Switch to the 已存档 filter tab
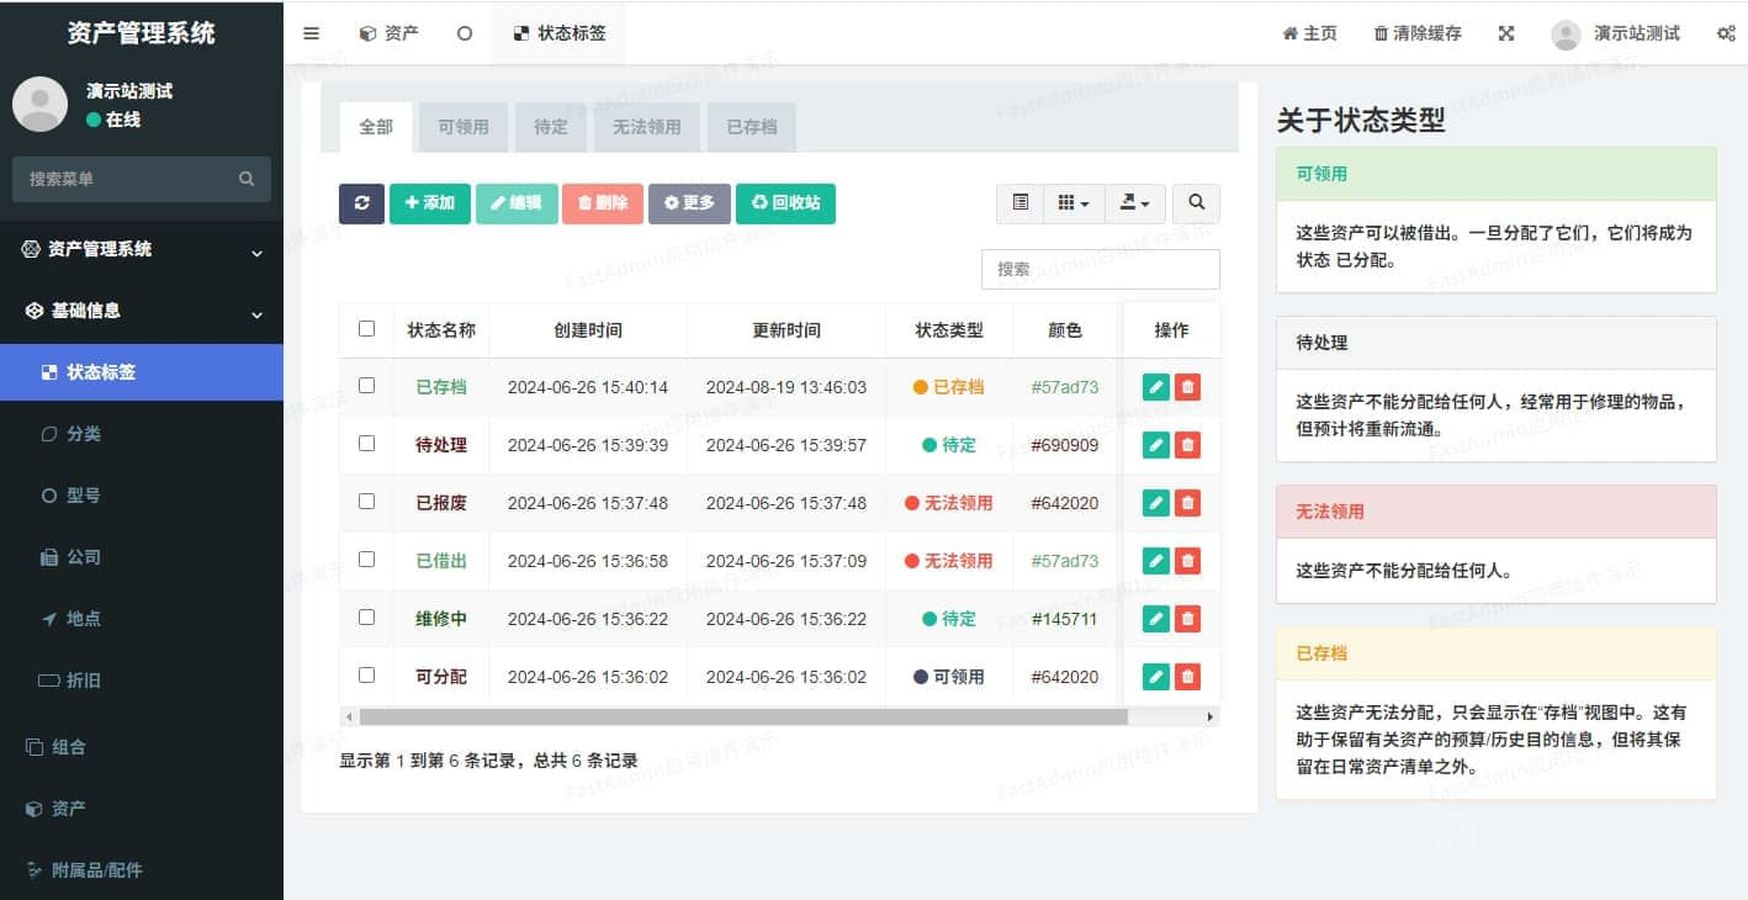This screenshot has height=900, width=1748. 751,127
